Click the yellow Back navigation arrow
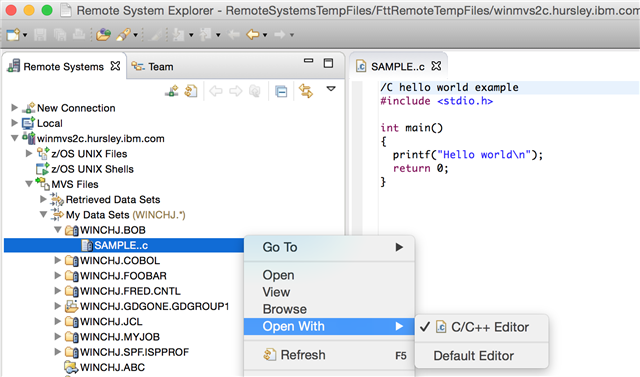Screen dimensions: 640x377 pyautogui.click(x=253, y=35)
